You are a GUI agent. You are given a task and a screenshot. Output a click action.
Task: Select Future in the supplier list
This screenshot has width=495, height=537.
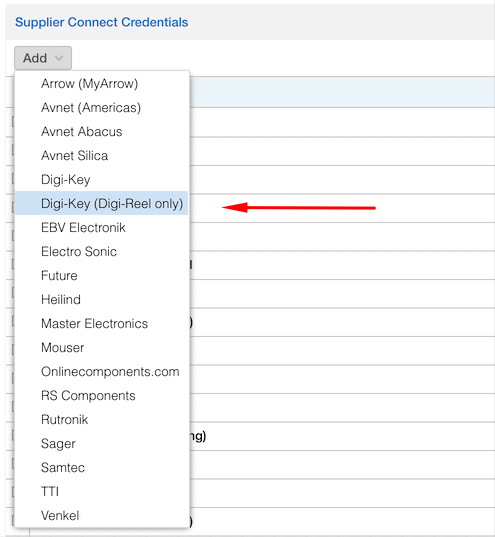tap(101, 275)
